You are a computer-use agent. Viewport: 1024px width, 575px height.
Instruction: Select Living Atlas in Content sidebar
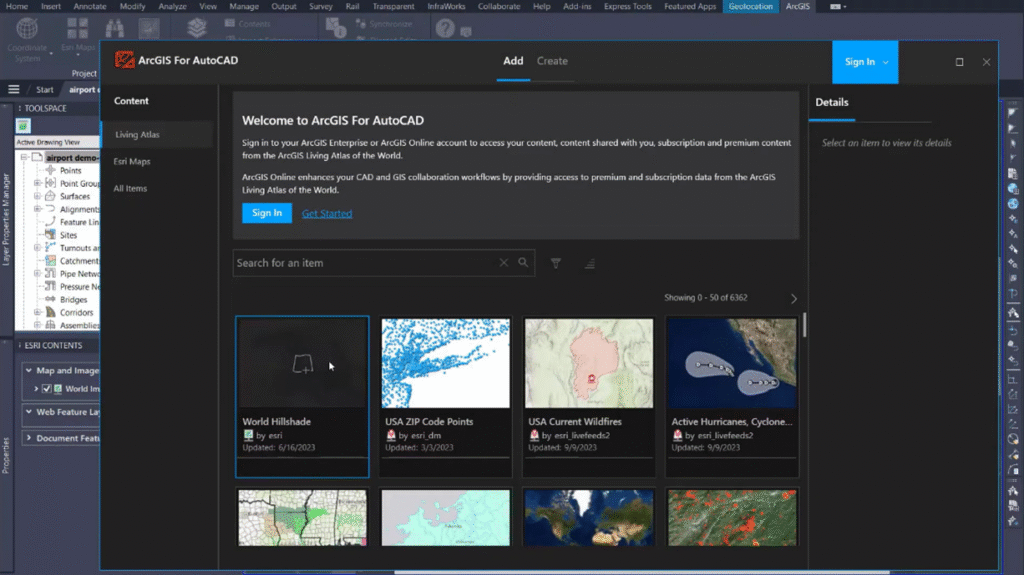157,135
